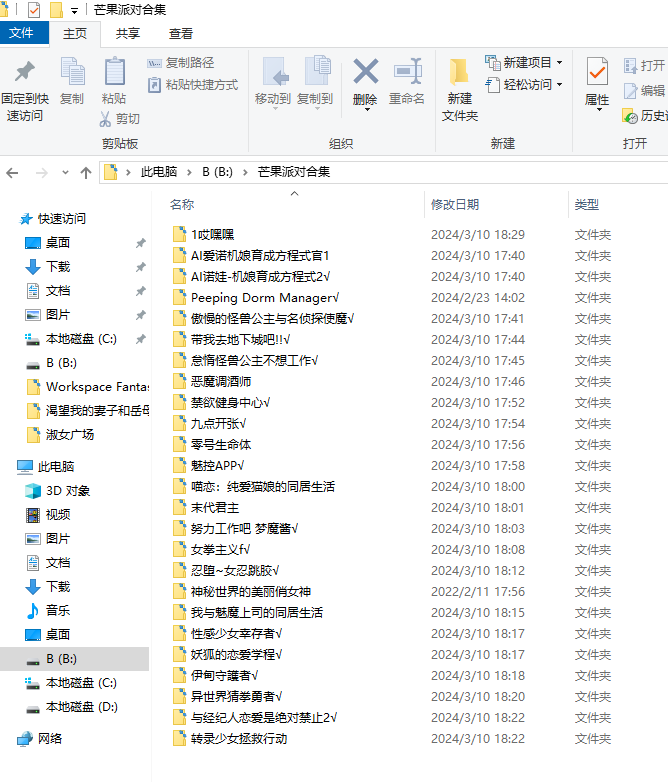This screenshot has width=668, height=782.
Task: Click the Move to icon
Action: (273, 74)
